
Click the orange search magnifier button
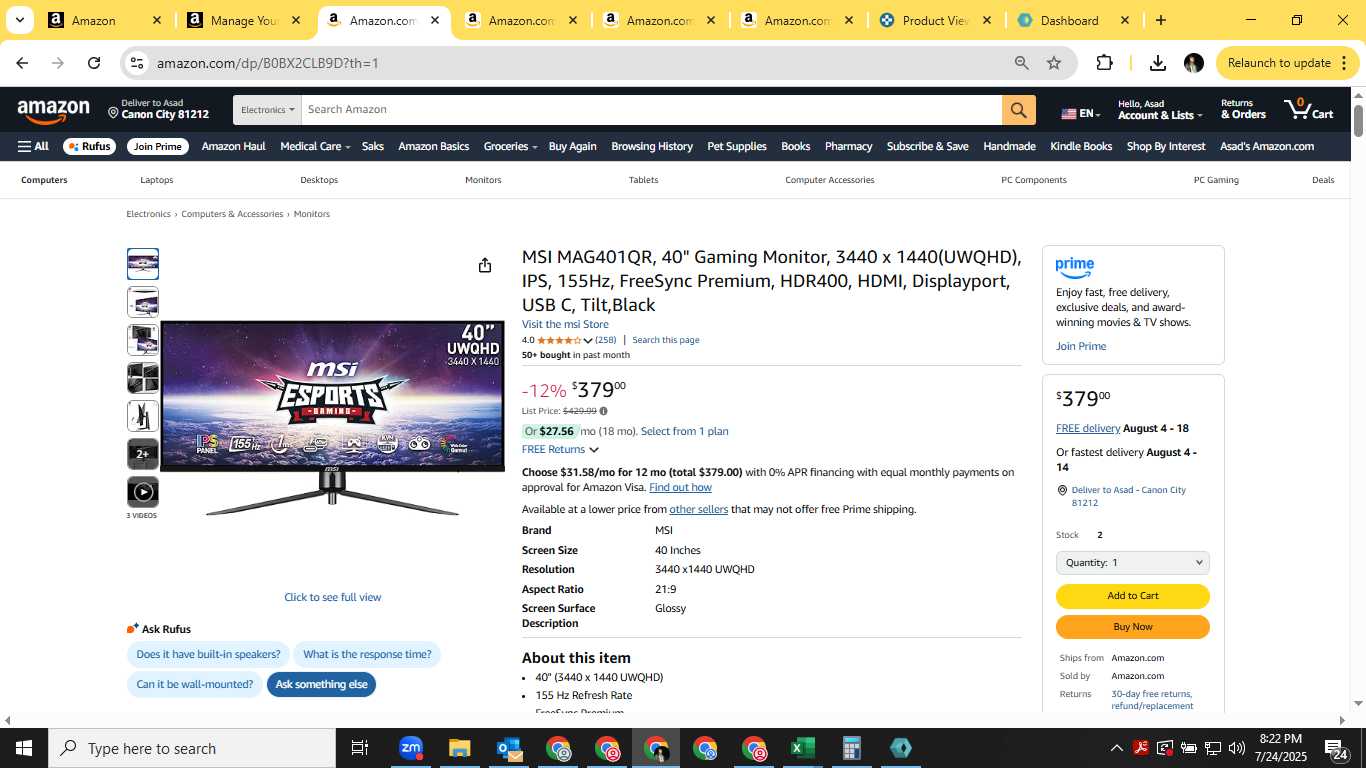pyautogui.click(x=1018, y=110)
